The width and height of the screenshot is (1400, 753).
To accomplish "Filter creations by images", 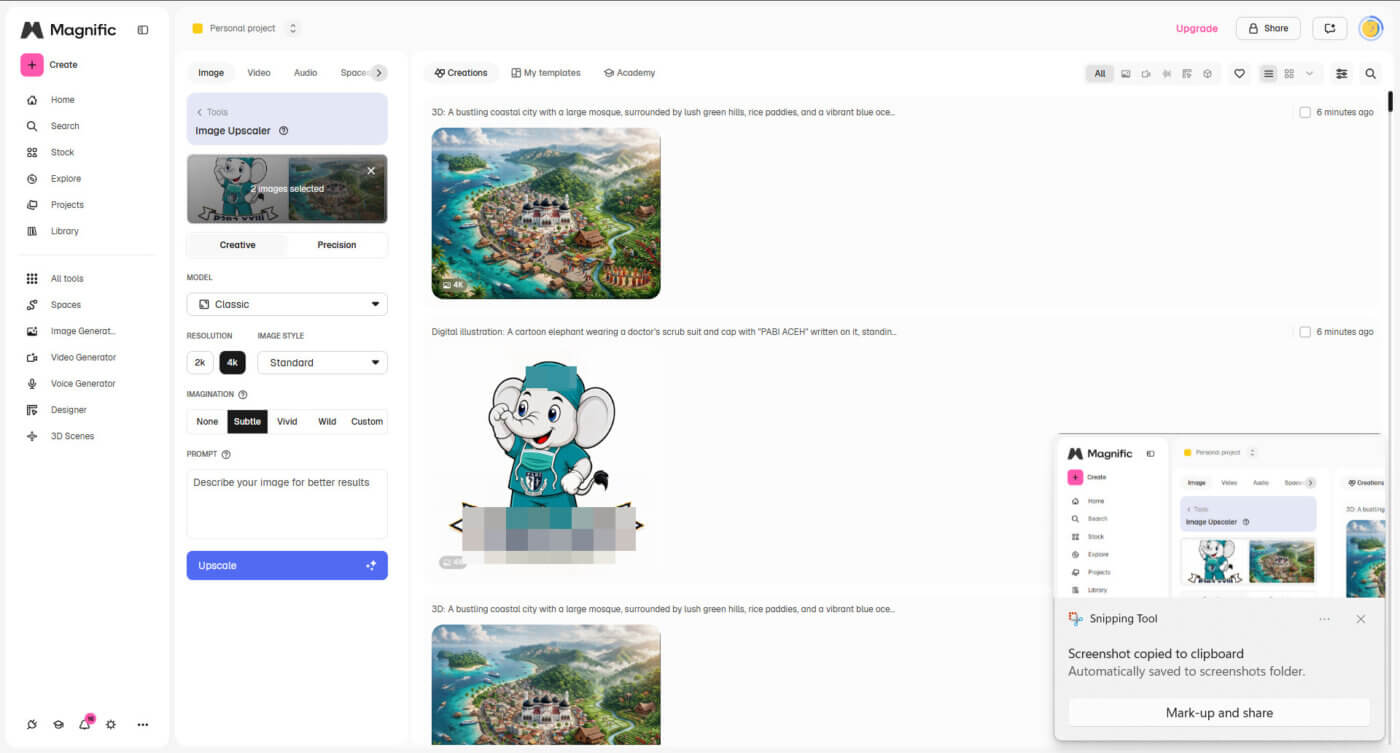I will point(1125,73).
